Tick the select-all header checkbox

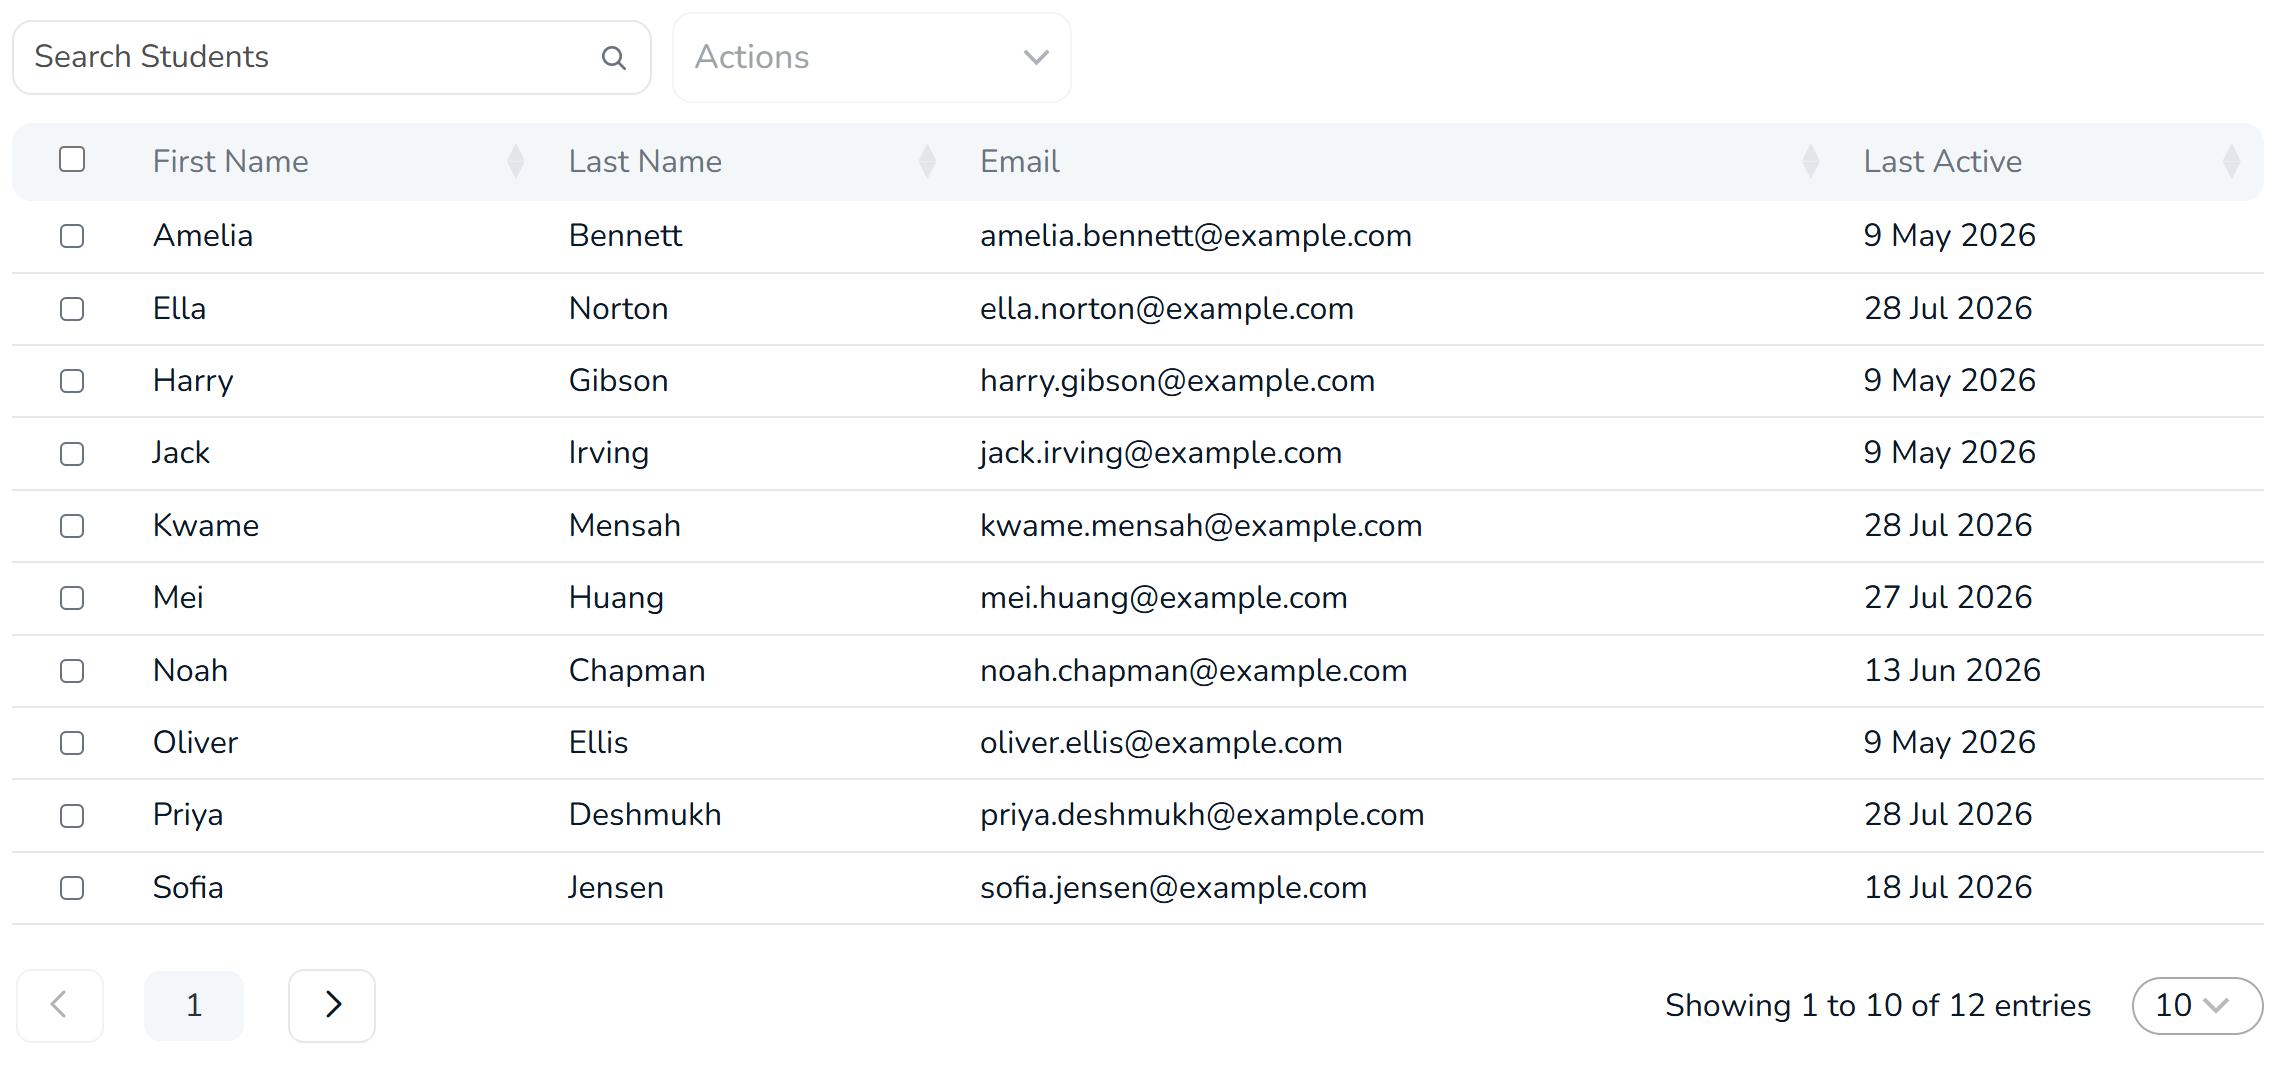pyautogui.click(x=72, y=159)
